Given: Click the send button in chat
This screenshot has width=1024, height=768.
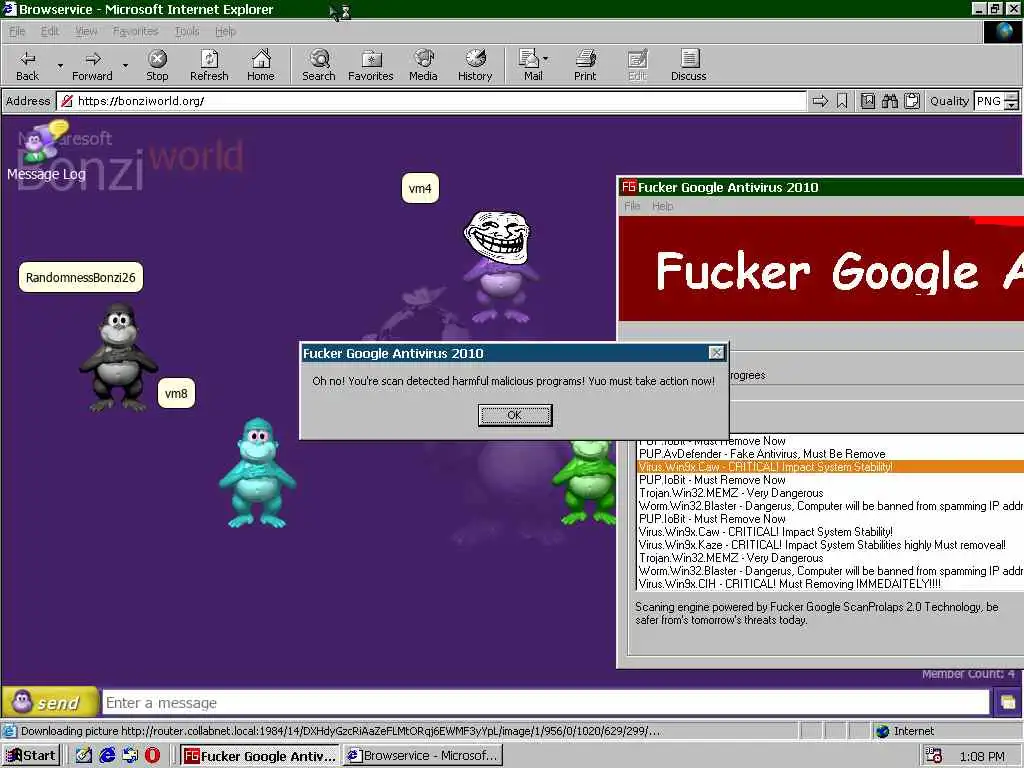Looking at the screenshot, I should point(50,703).
